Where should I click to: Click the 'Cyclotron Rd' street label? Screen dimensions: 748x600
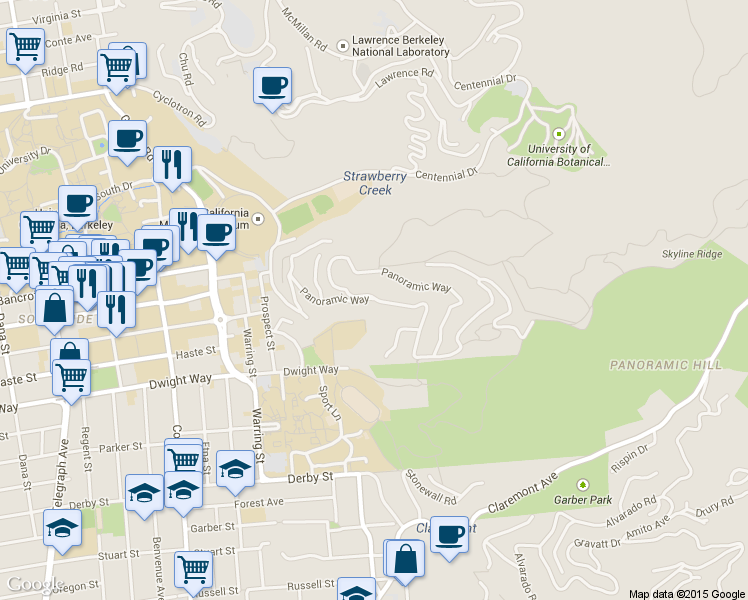click(x=179, y=109)
